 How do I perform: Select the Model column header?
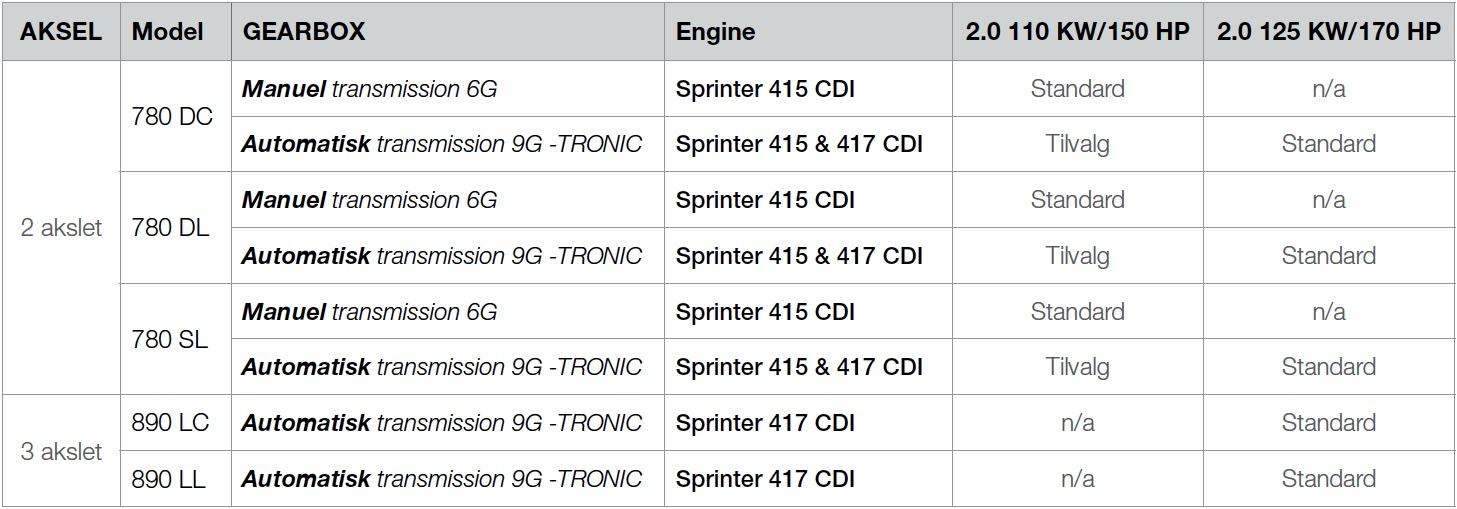(176, 32)
